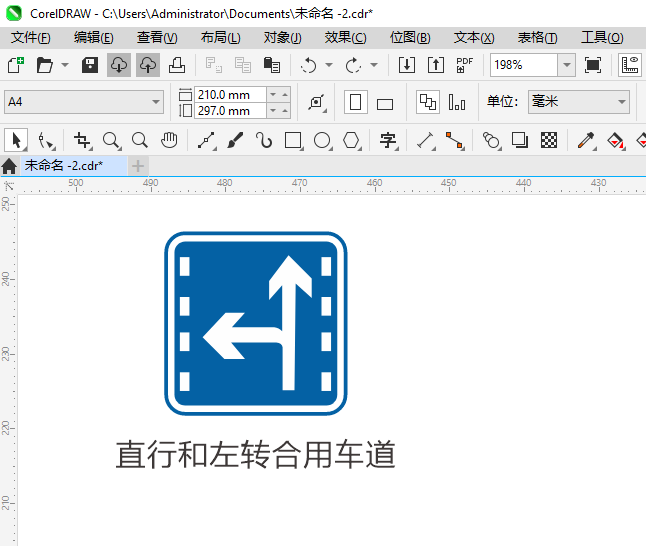Open a file with the folder icon
The width and height of the screenshot is (646, 546).
(44, 65)
